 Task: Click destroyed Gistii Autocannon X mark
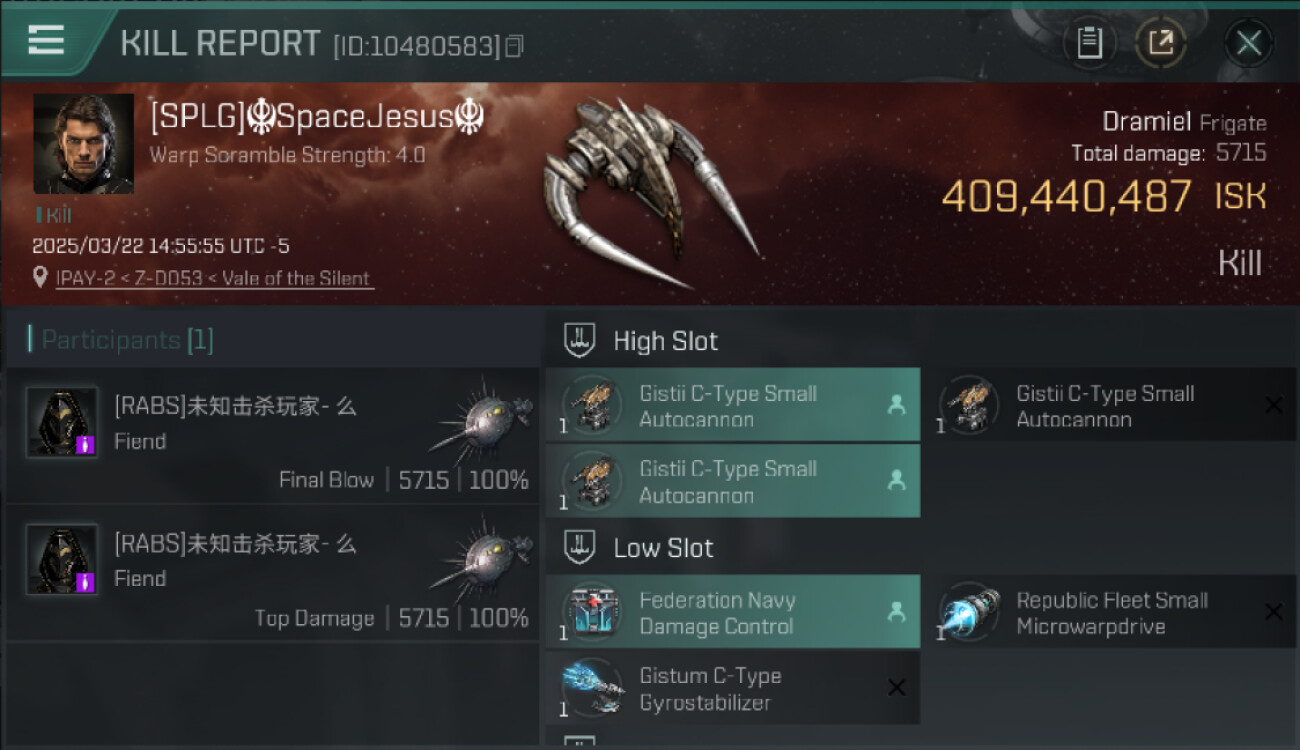click(x=1273, y=405)
